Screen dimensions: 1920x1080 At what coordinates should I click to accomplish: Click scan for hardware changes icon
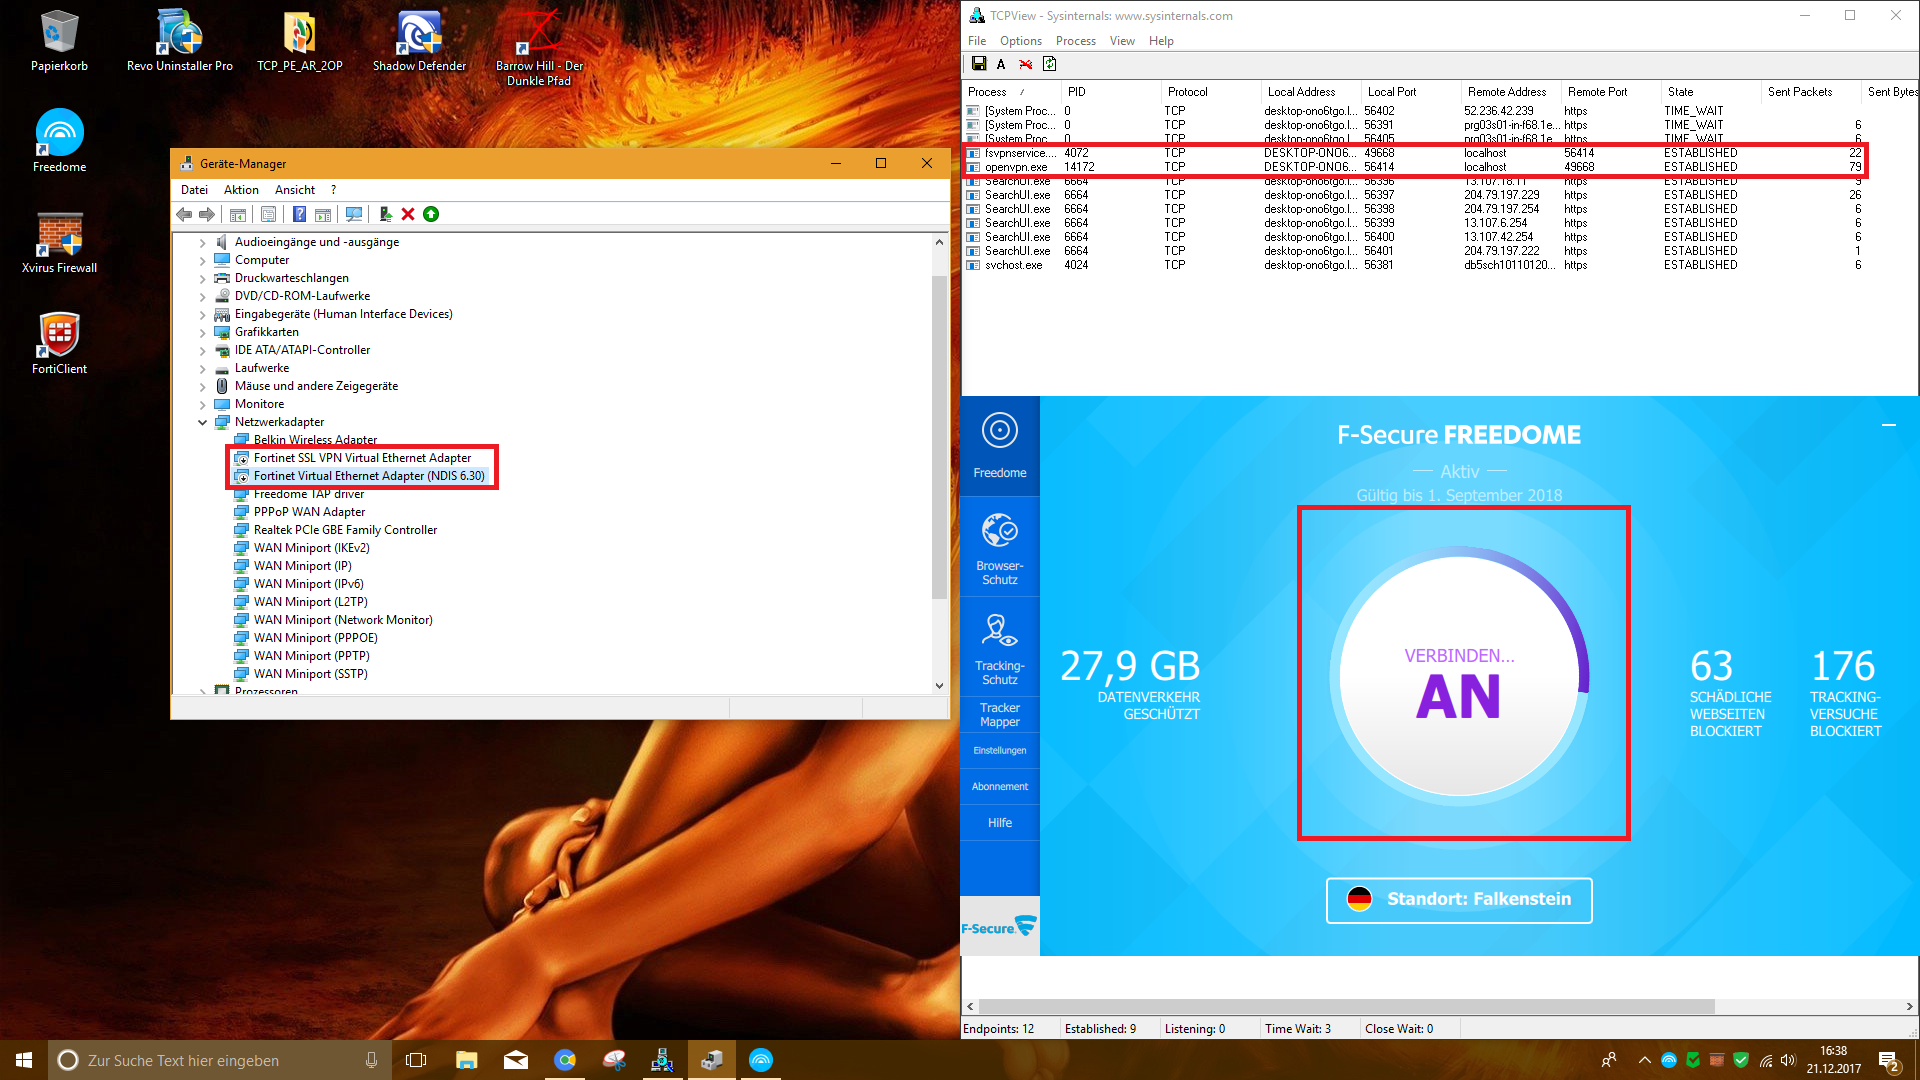pos(354,214)
